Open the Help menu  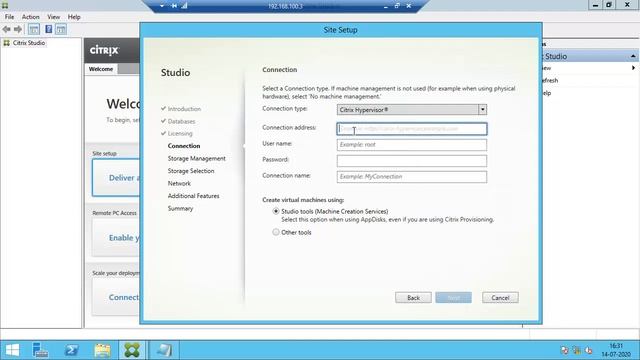pyautogui.click(x=74, y=17)
